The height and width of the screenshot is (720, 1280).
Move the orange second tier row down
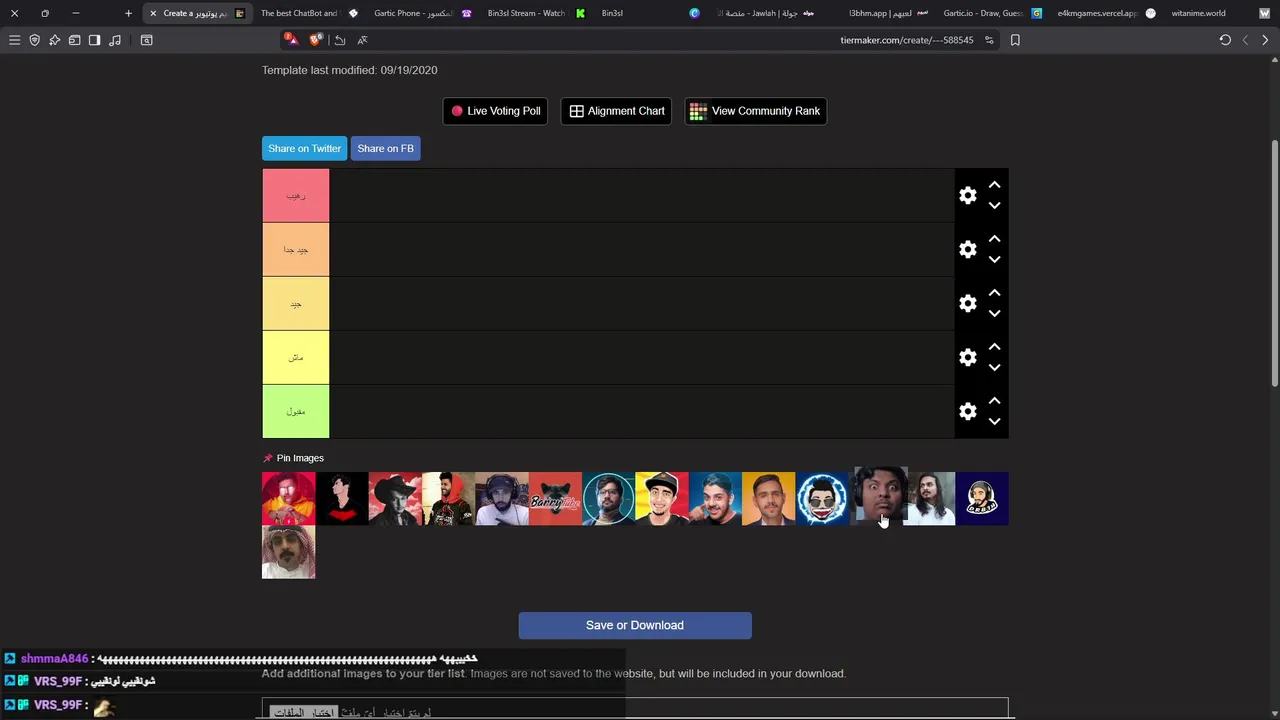click(994, 260)
